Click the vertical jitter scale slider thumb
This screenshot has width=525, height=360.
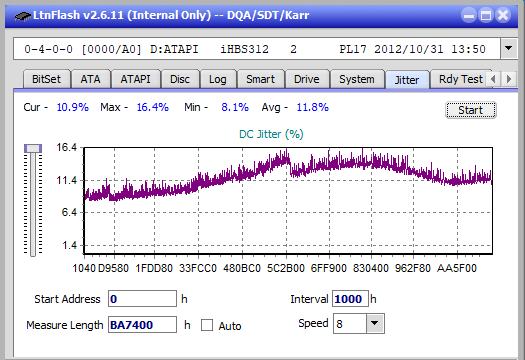coord(33,148)
